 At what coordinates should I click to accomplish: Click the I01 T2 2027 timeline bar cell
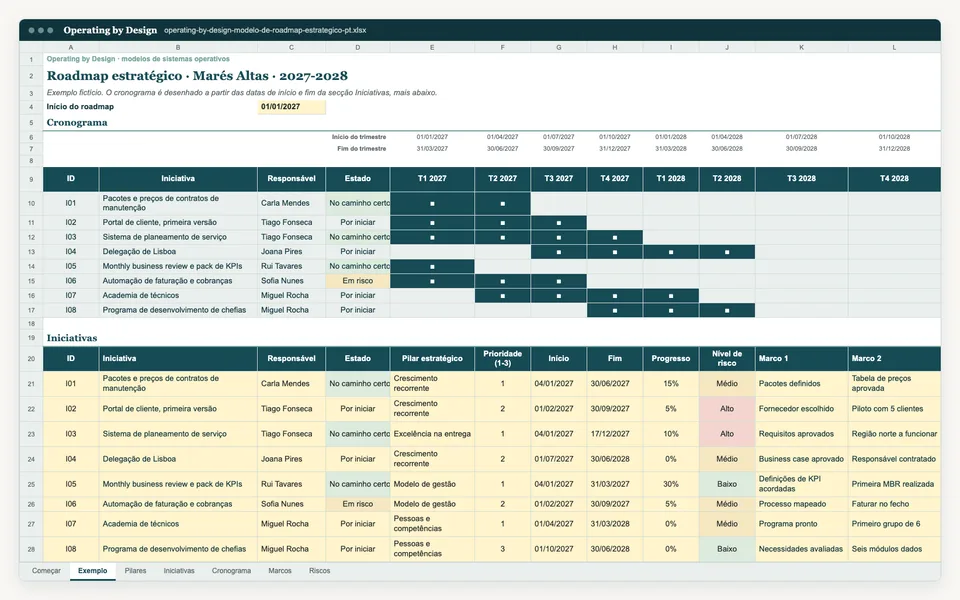503,203
